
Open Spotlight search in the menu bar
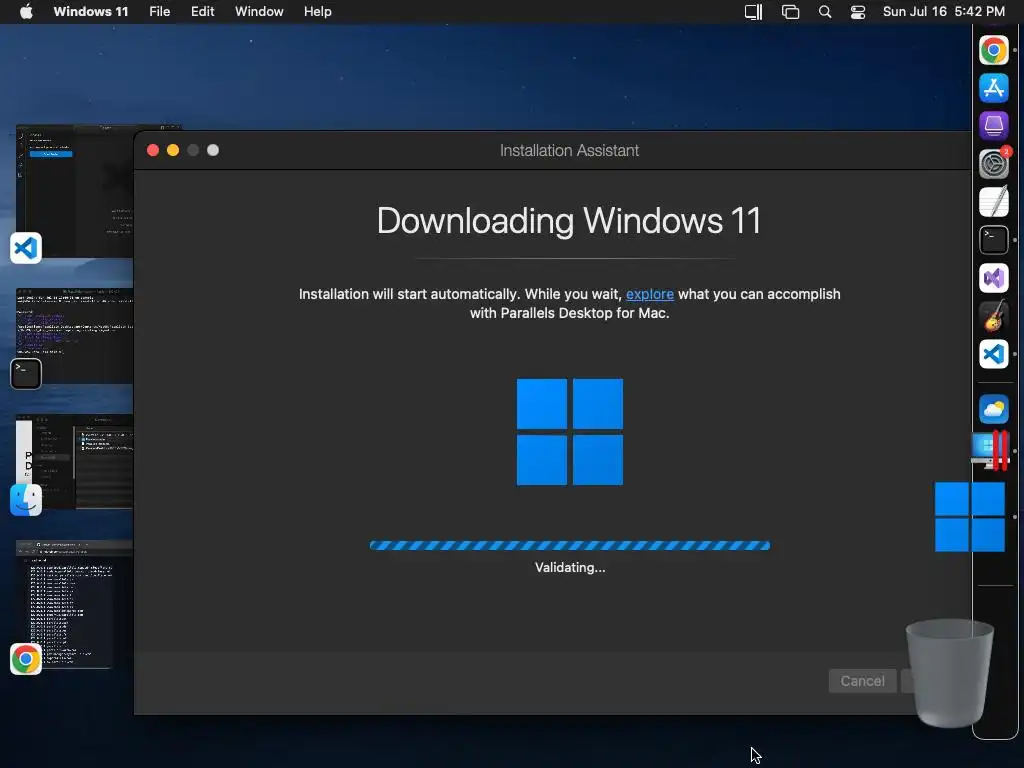click(825, 12)
